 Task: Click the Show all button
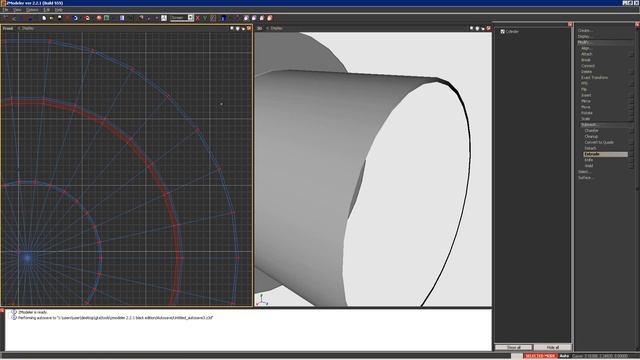[513, 347]
